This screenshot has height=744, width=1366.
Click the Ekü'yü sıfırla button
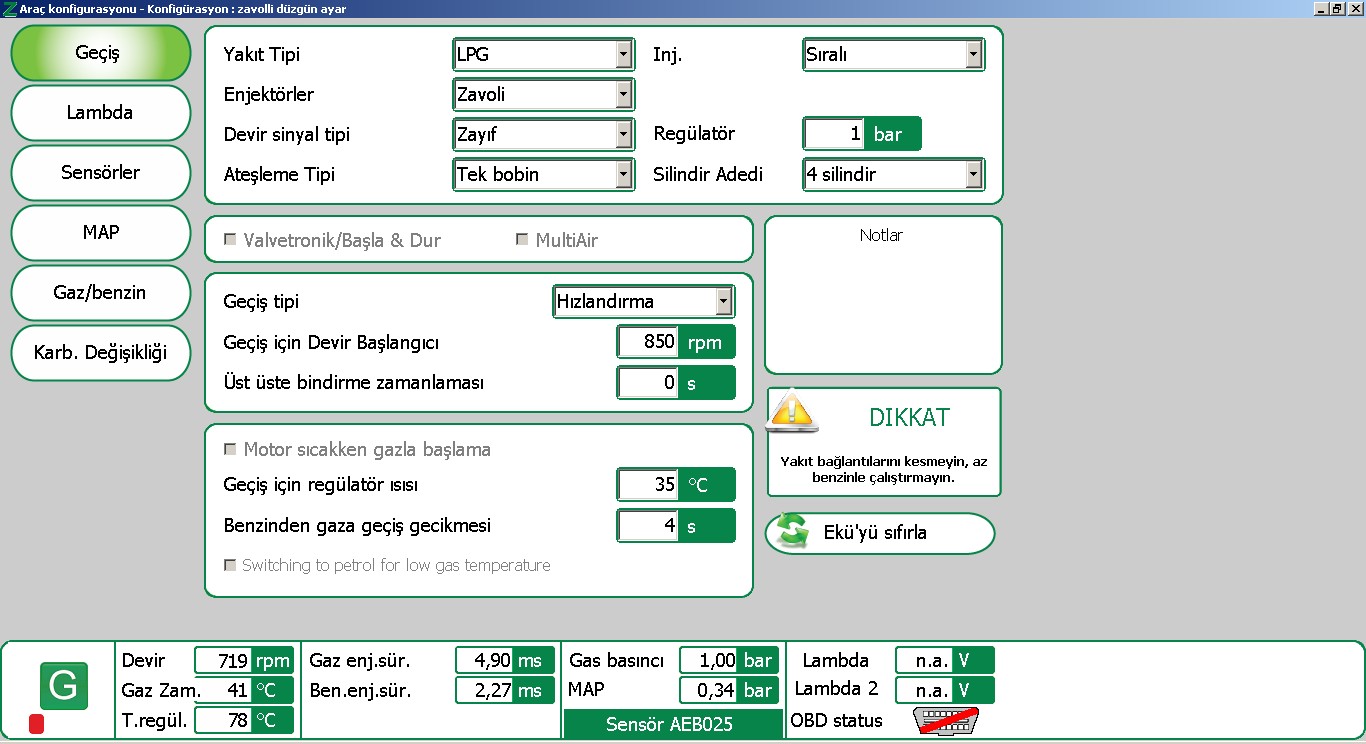(880, 533)
